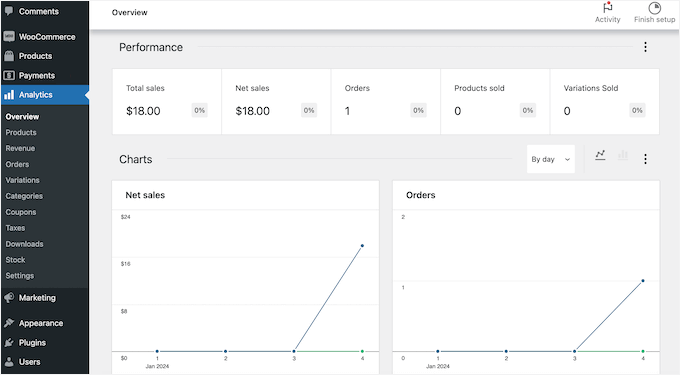Image resolution: width=680 pixels, height=375 pixels.
Task: Click the Plugins plug icon
Action: (9, 342)
